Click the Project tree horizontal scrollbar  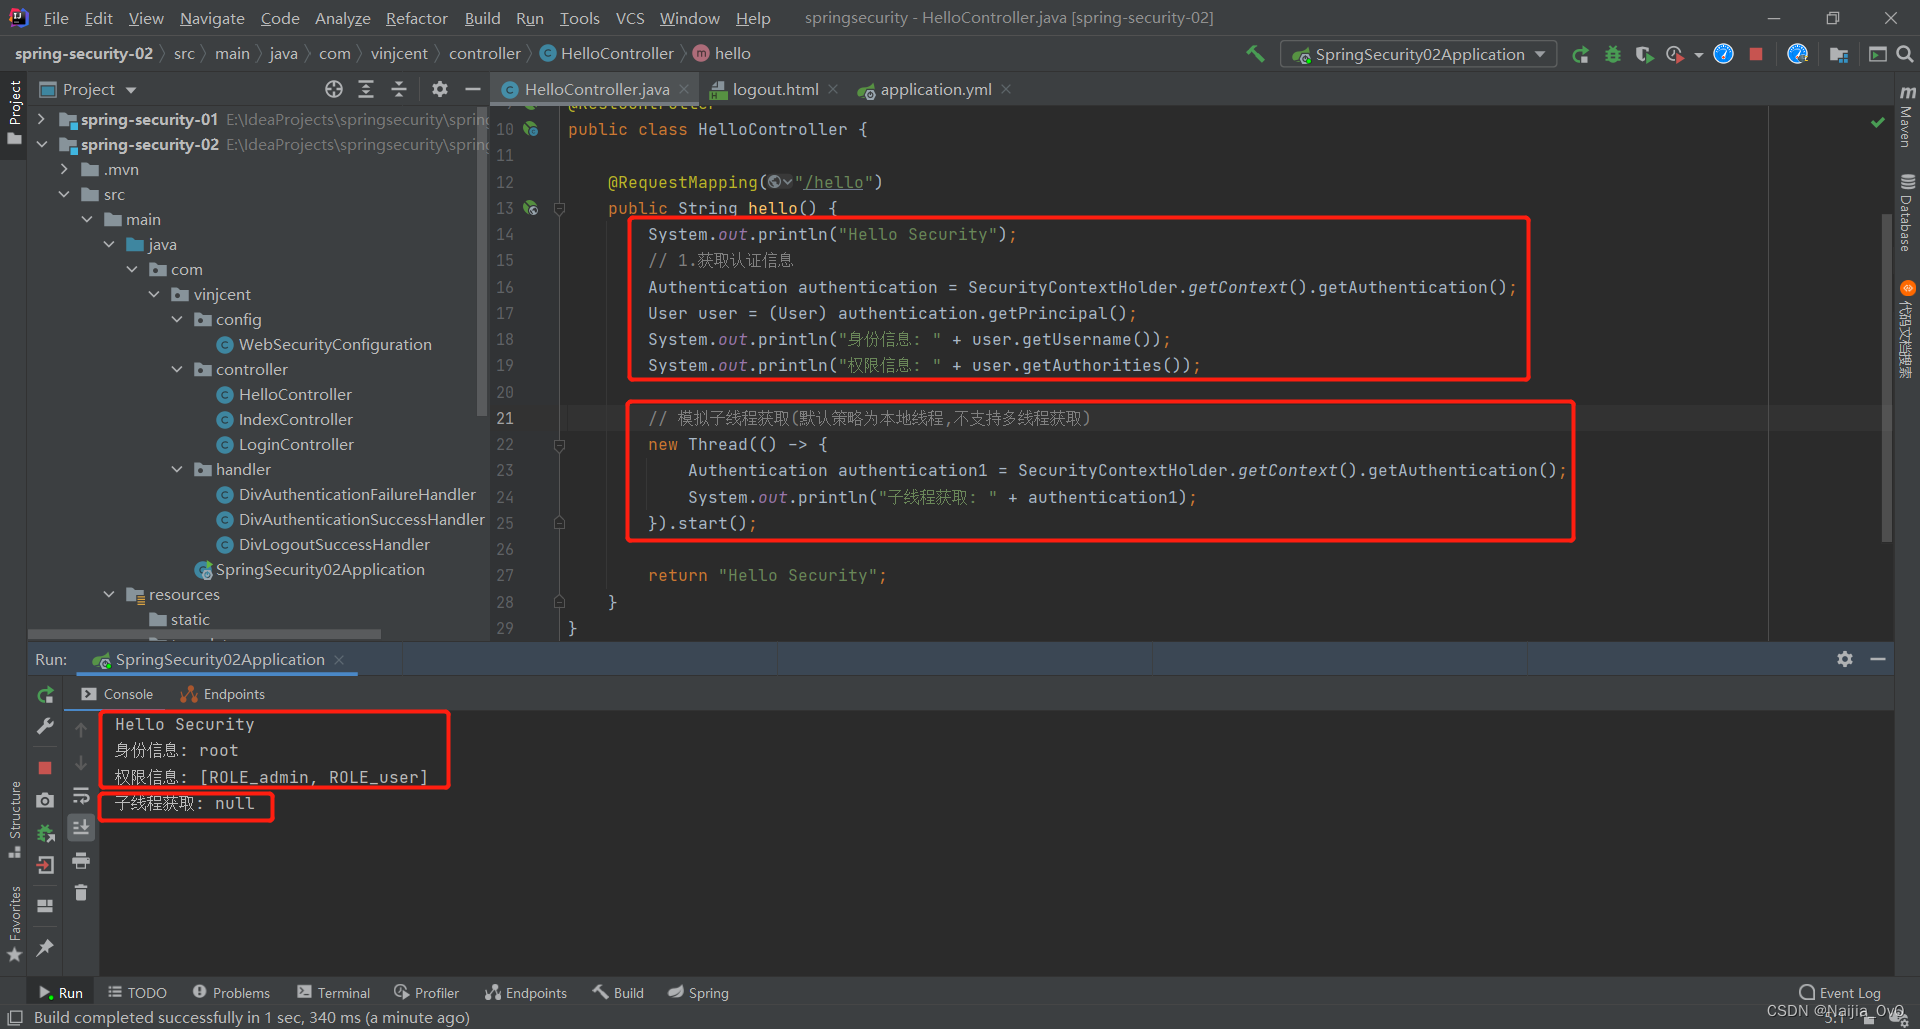coord(204,634)
